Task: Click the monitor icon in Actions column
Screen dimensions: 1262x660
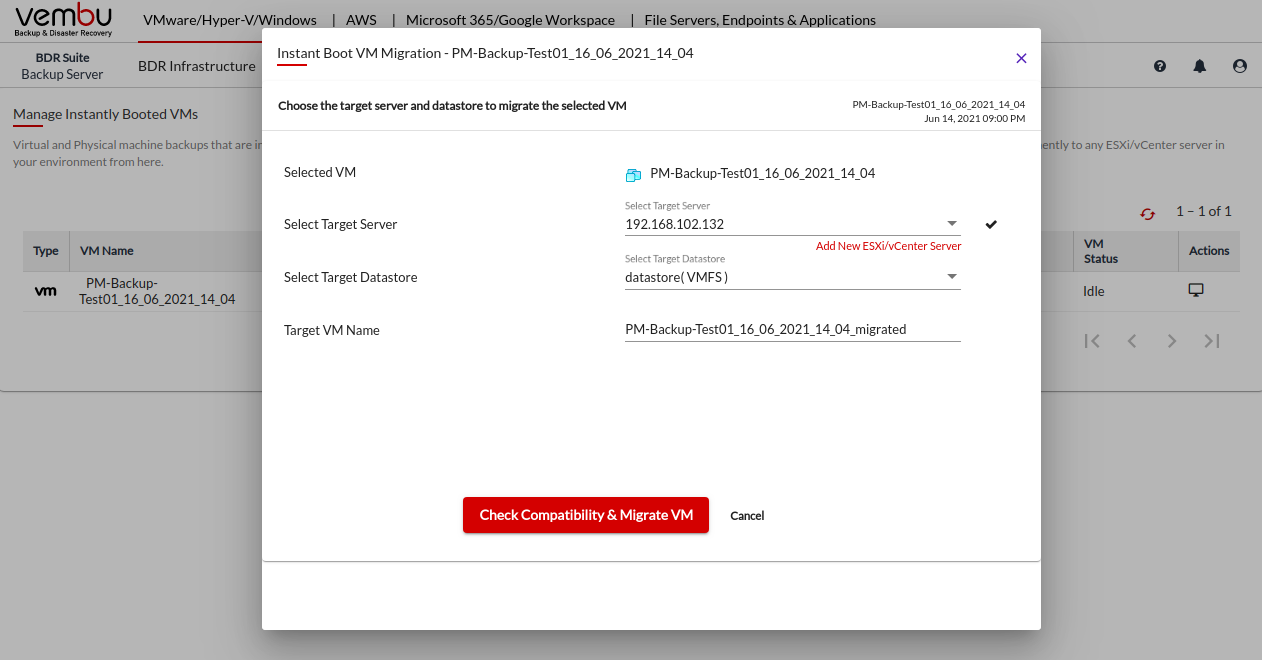Action: point(1195,290)
